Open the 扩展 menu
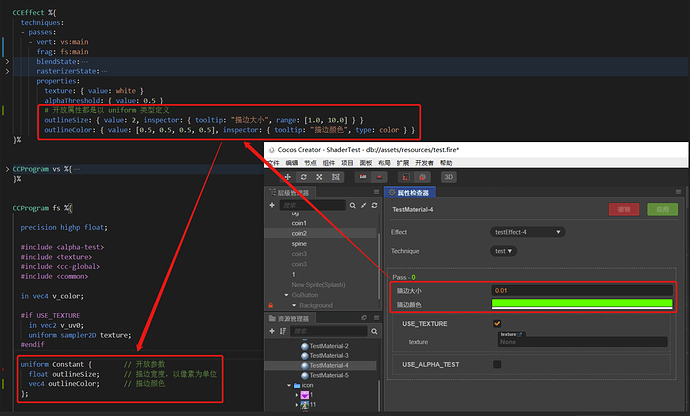 click(403, 163)
